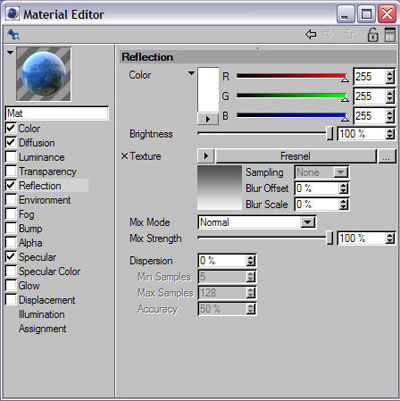Enable the Transparency channel checkbox

point(11,171)
